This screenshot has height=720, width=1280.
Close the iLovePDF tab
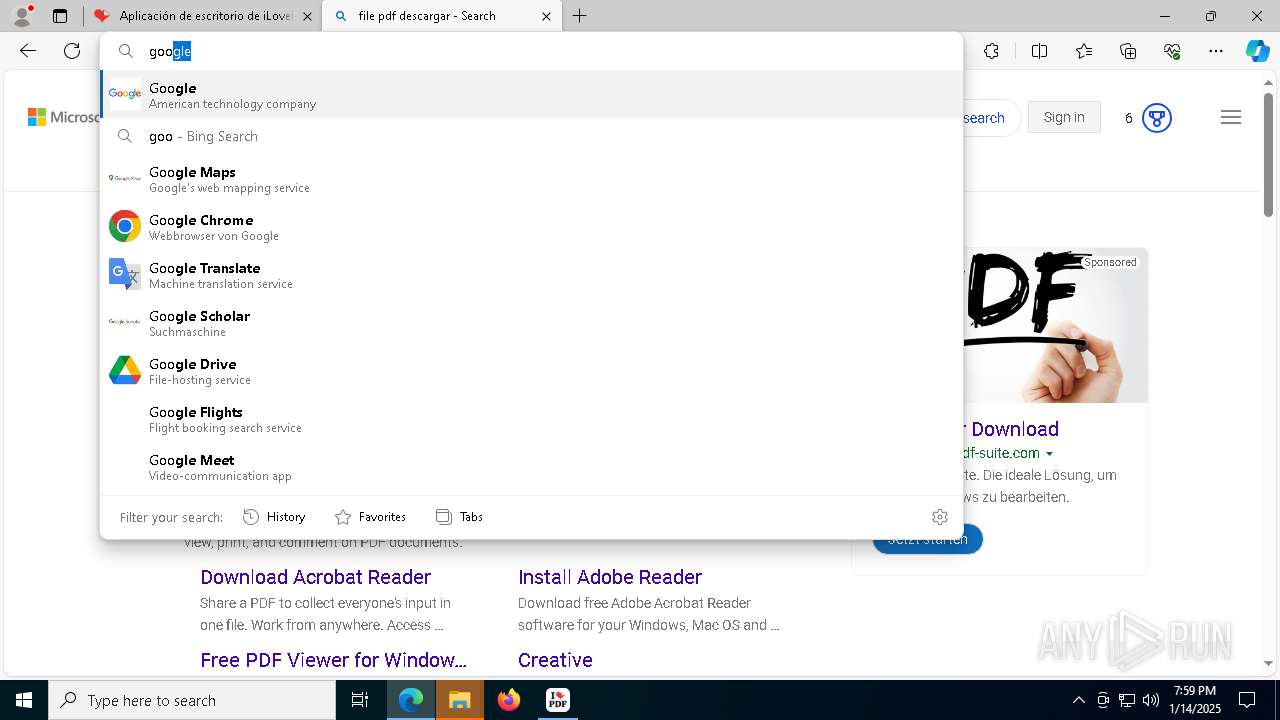(307, 16)
